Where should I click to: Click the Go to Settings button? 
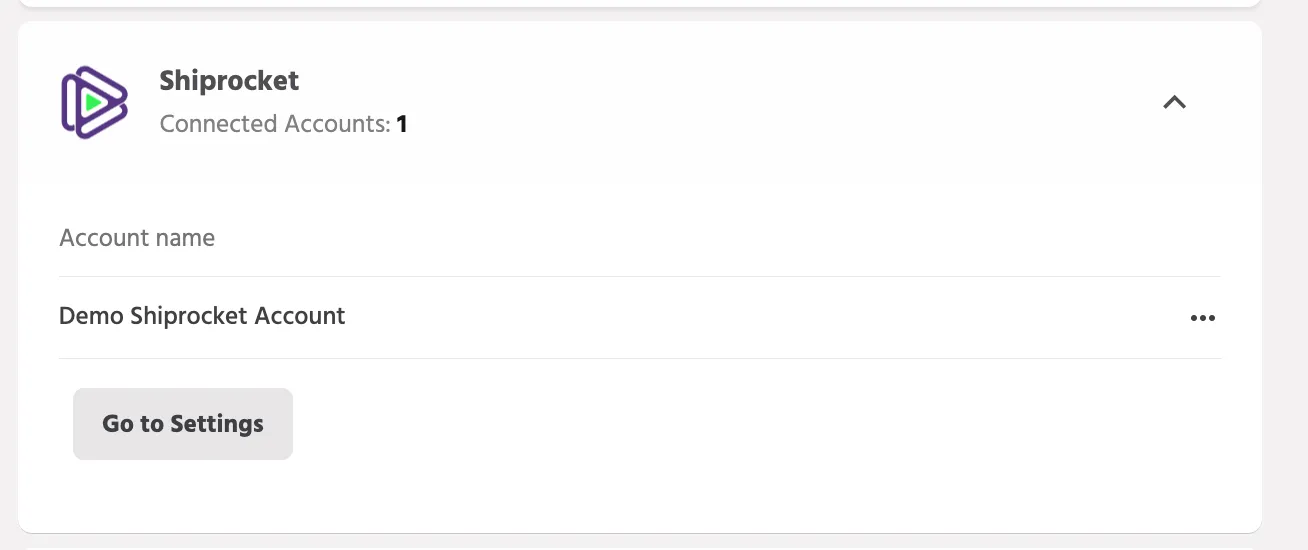183,424
